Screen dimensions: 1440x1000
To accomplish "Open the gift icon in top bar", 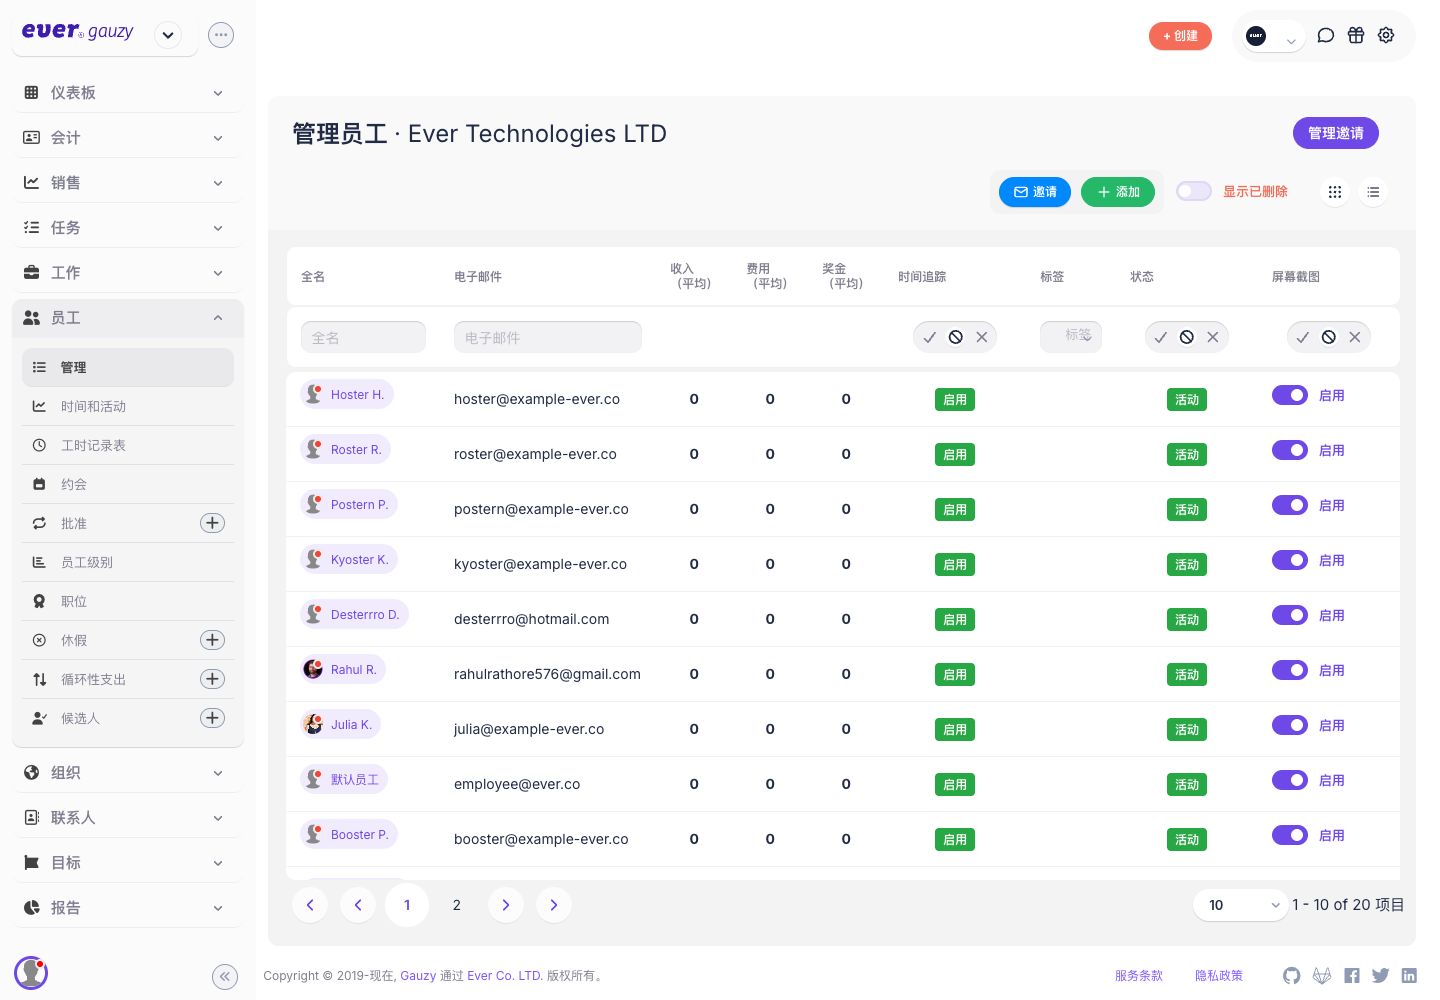I will pos(1356,35).
